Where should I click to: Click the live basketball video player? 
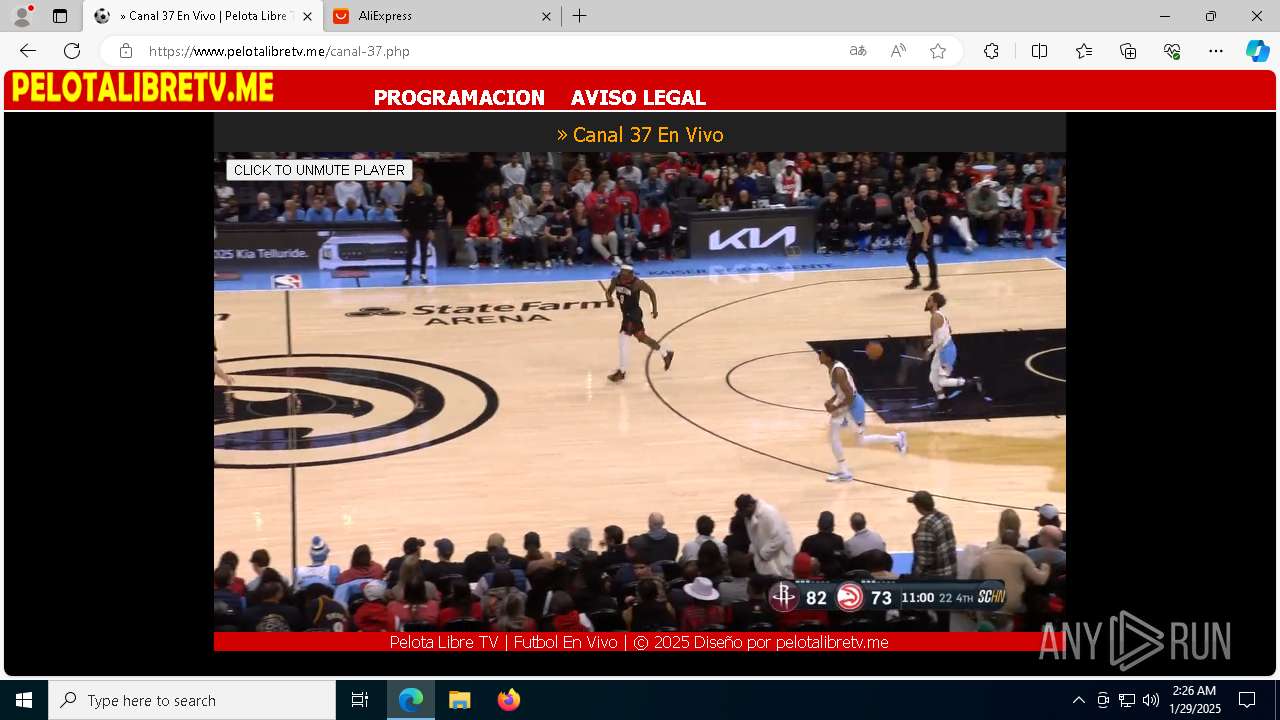click(x=640, y=391)
